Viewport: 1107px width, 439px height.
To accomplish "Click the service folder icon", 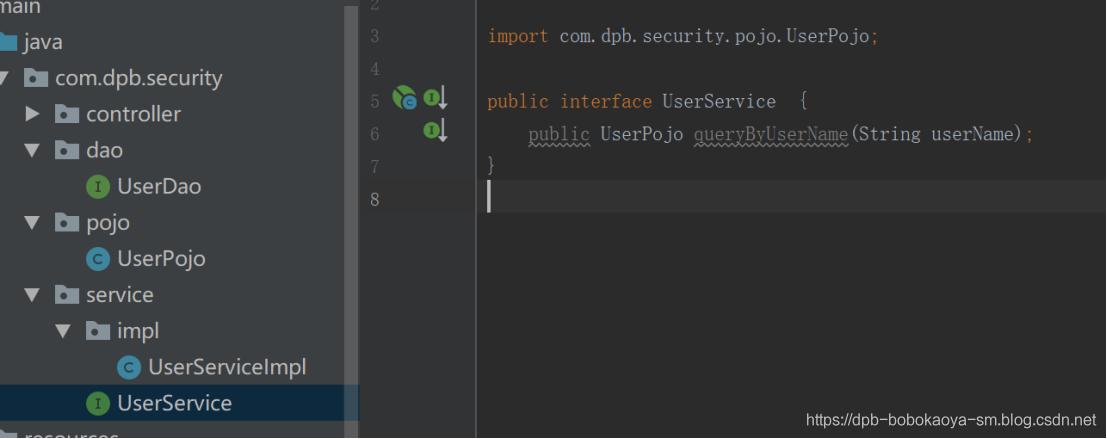I will pyautogui.click(x=66, y=294).
